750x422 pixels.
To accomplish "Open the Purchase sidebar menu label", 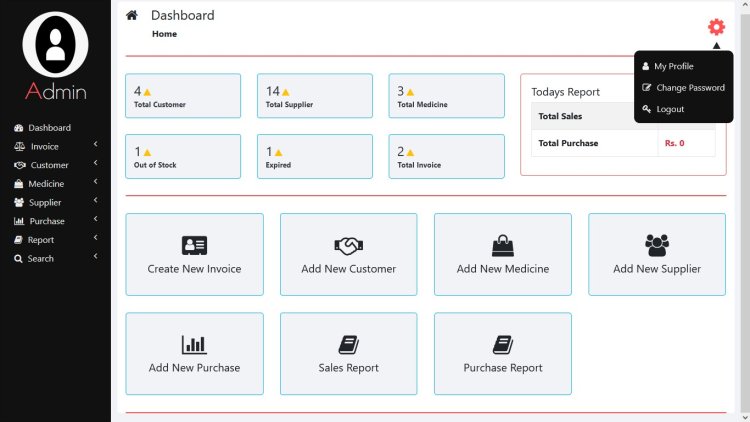I will [x=47, y=221].
